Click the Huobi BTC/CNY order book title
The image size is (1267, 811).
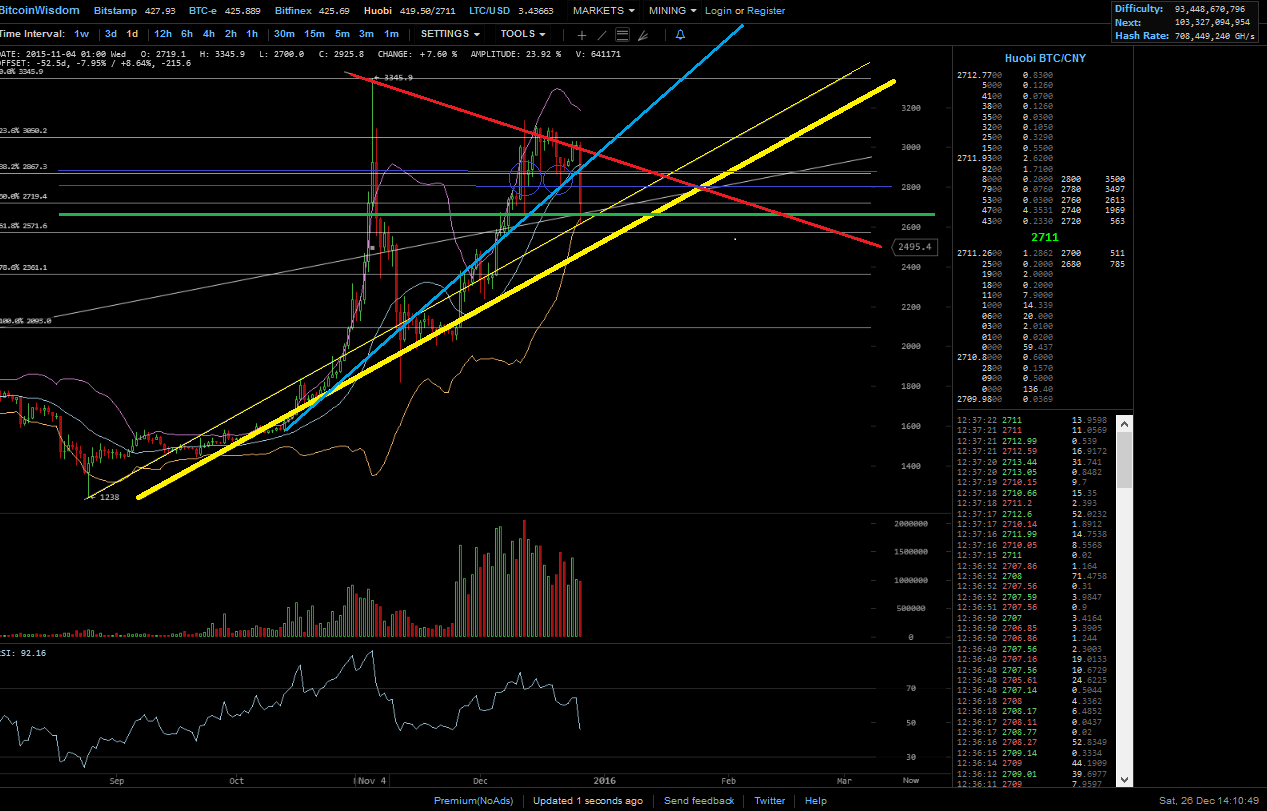[x=1045, y=58]
